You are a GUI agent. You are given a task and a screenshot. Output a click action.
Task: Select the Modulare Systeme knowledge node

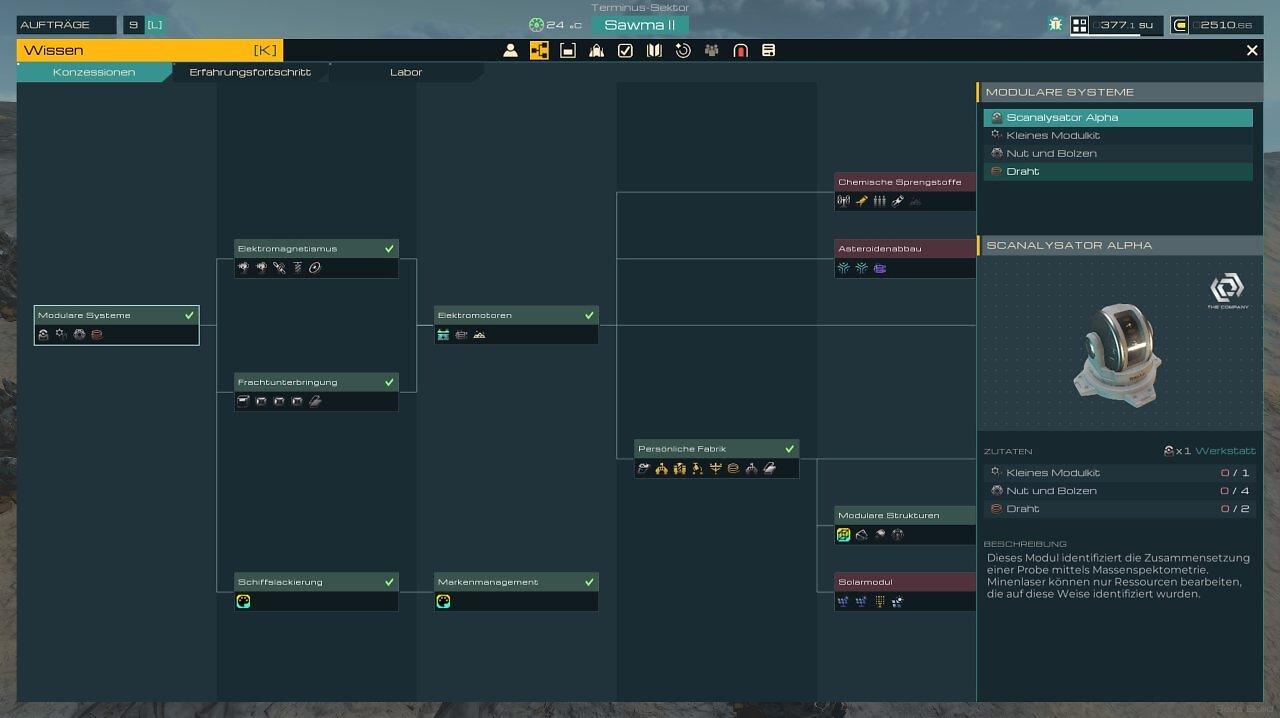(x=116, y=325)
